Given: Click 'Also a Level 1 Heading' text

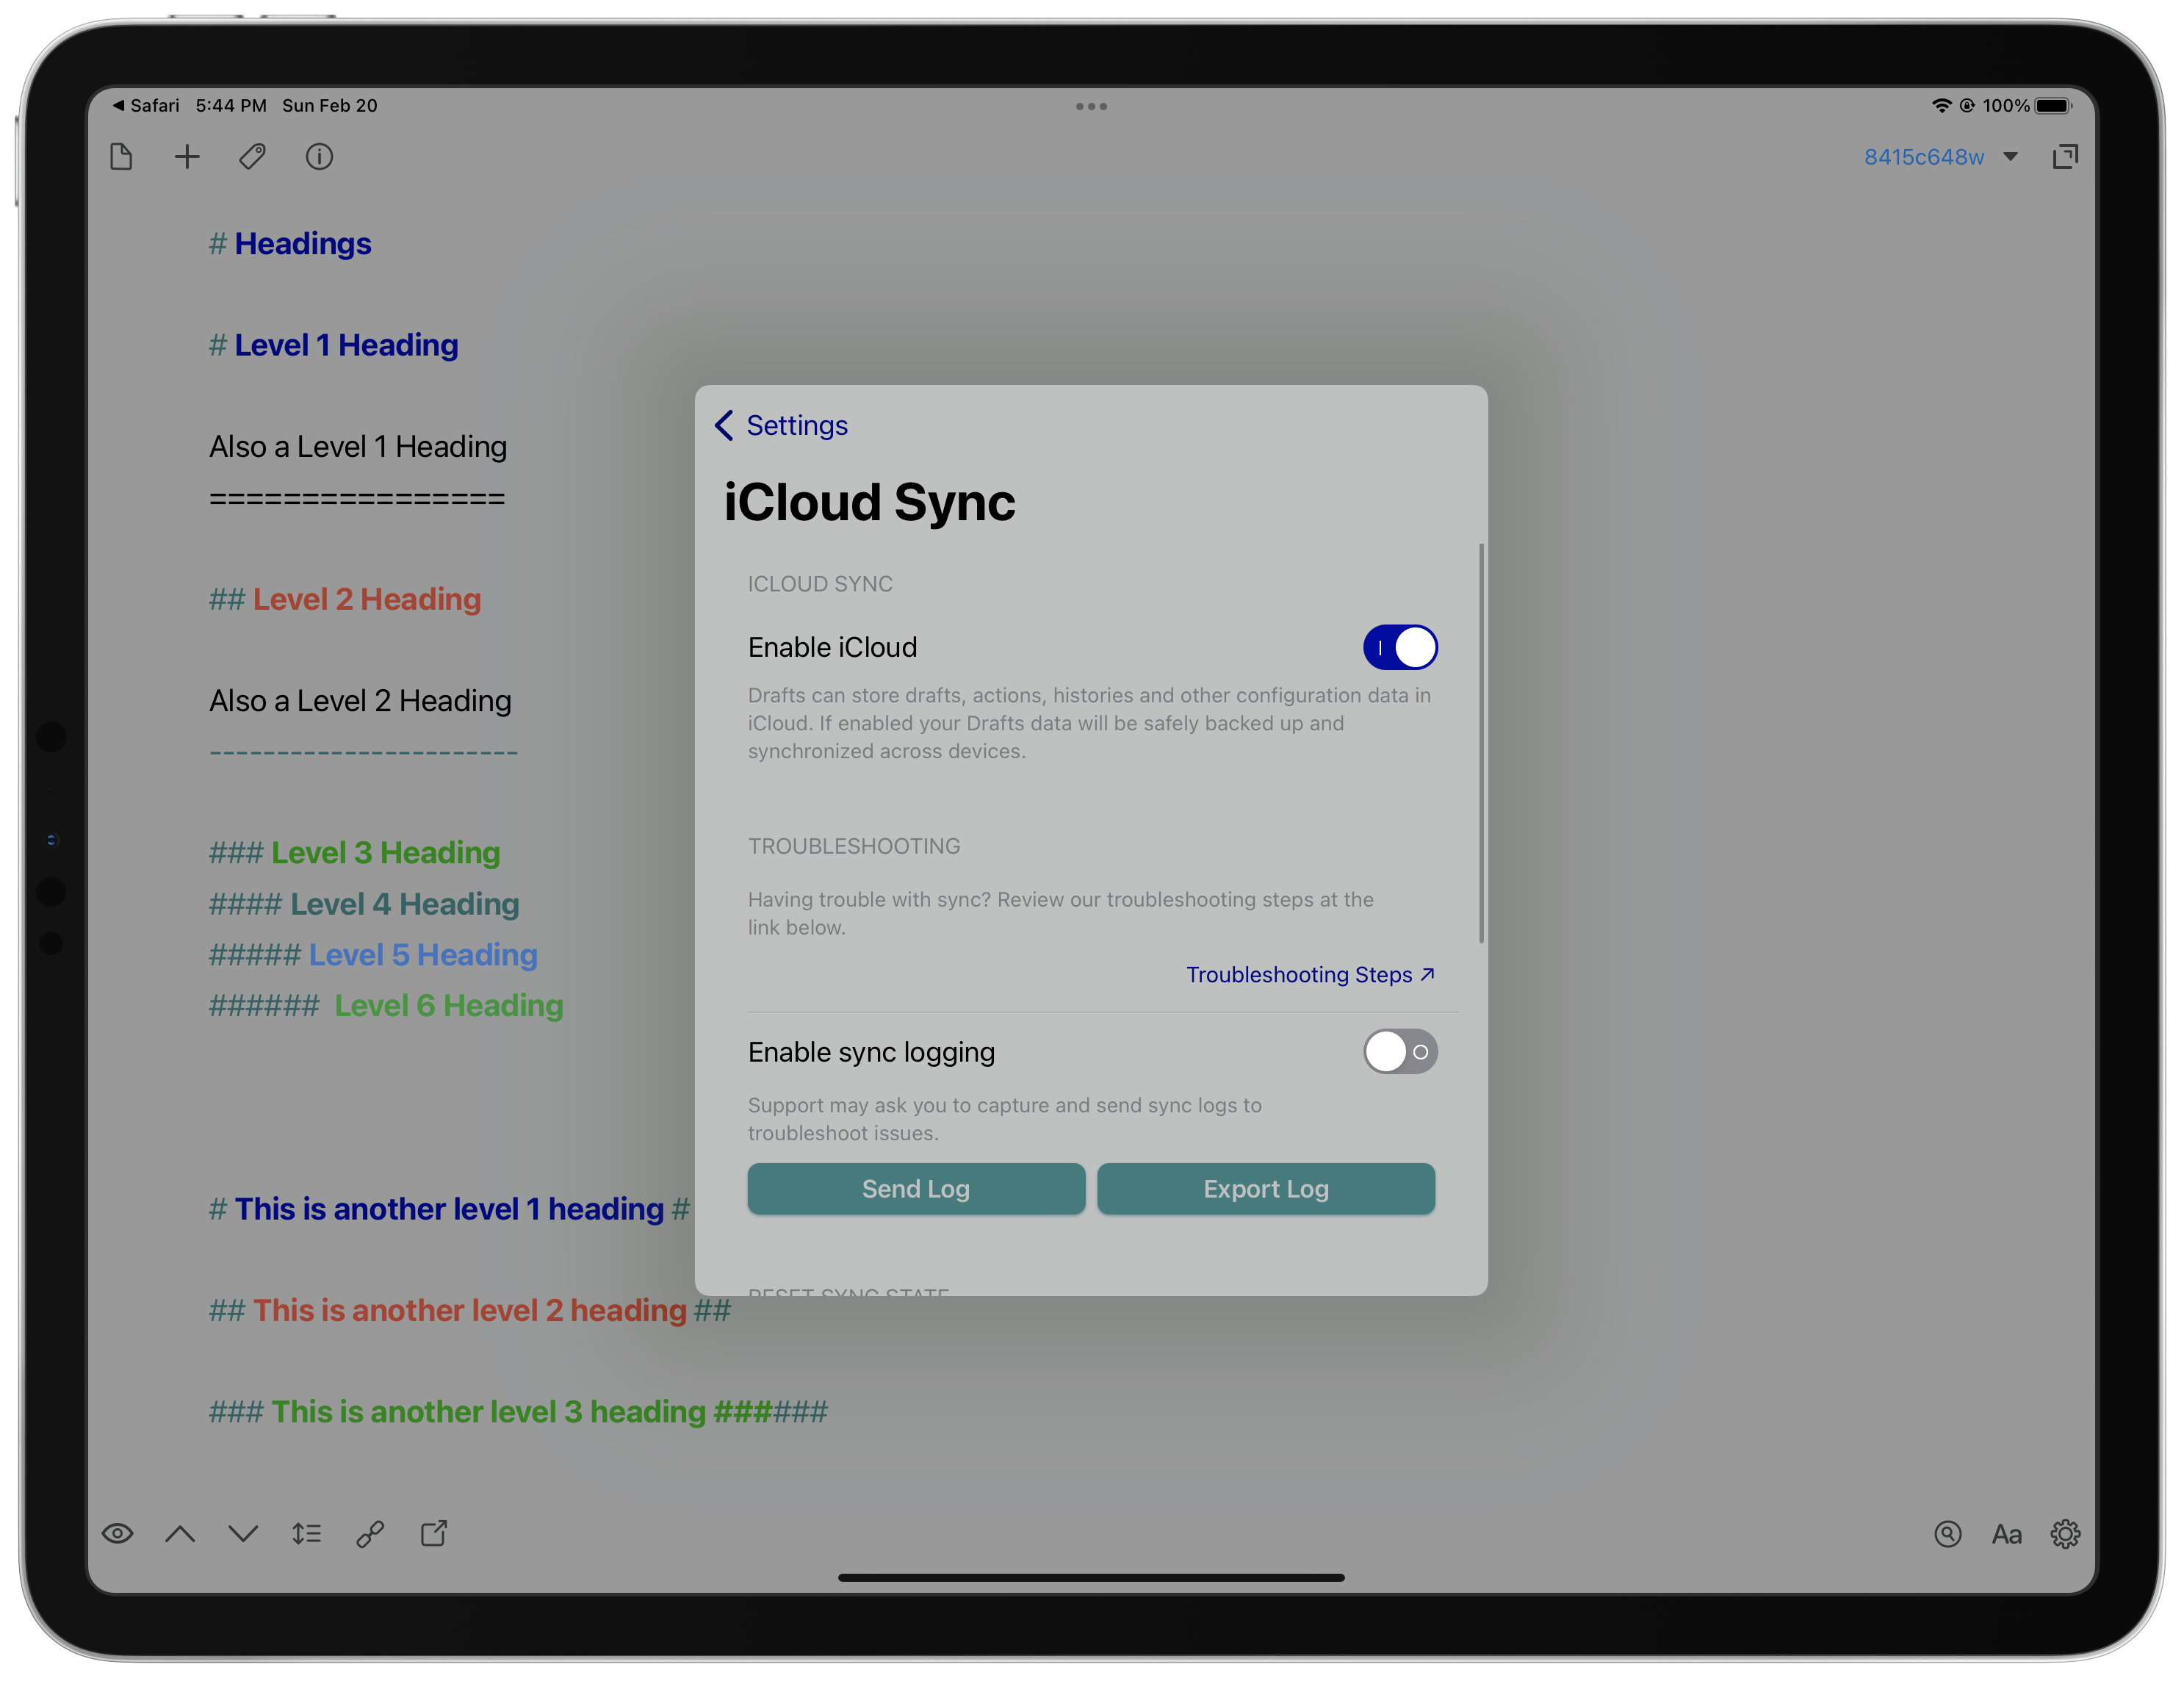Looking at the screenshot, I should (x=358, y=447).
